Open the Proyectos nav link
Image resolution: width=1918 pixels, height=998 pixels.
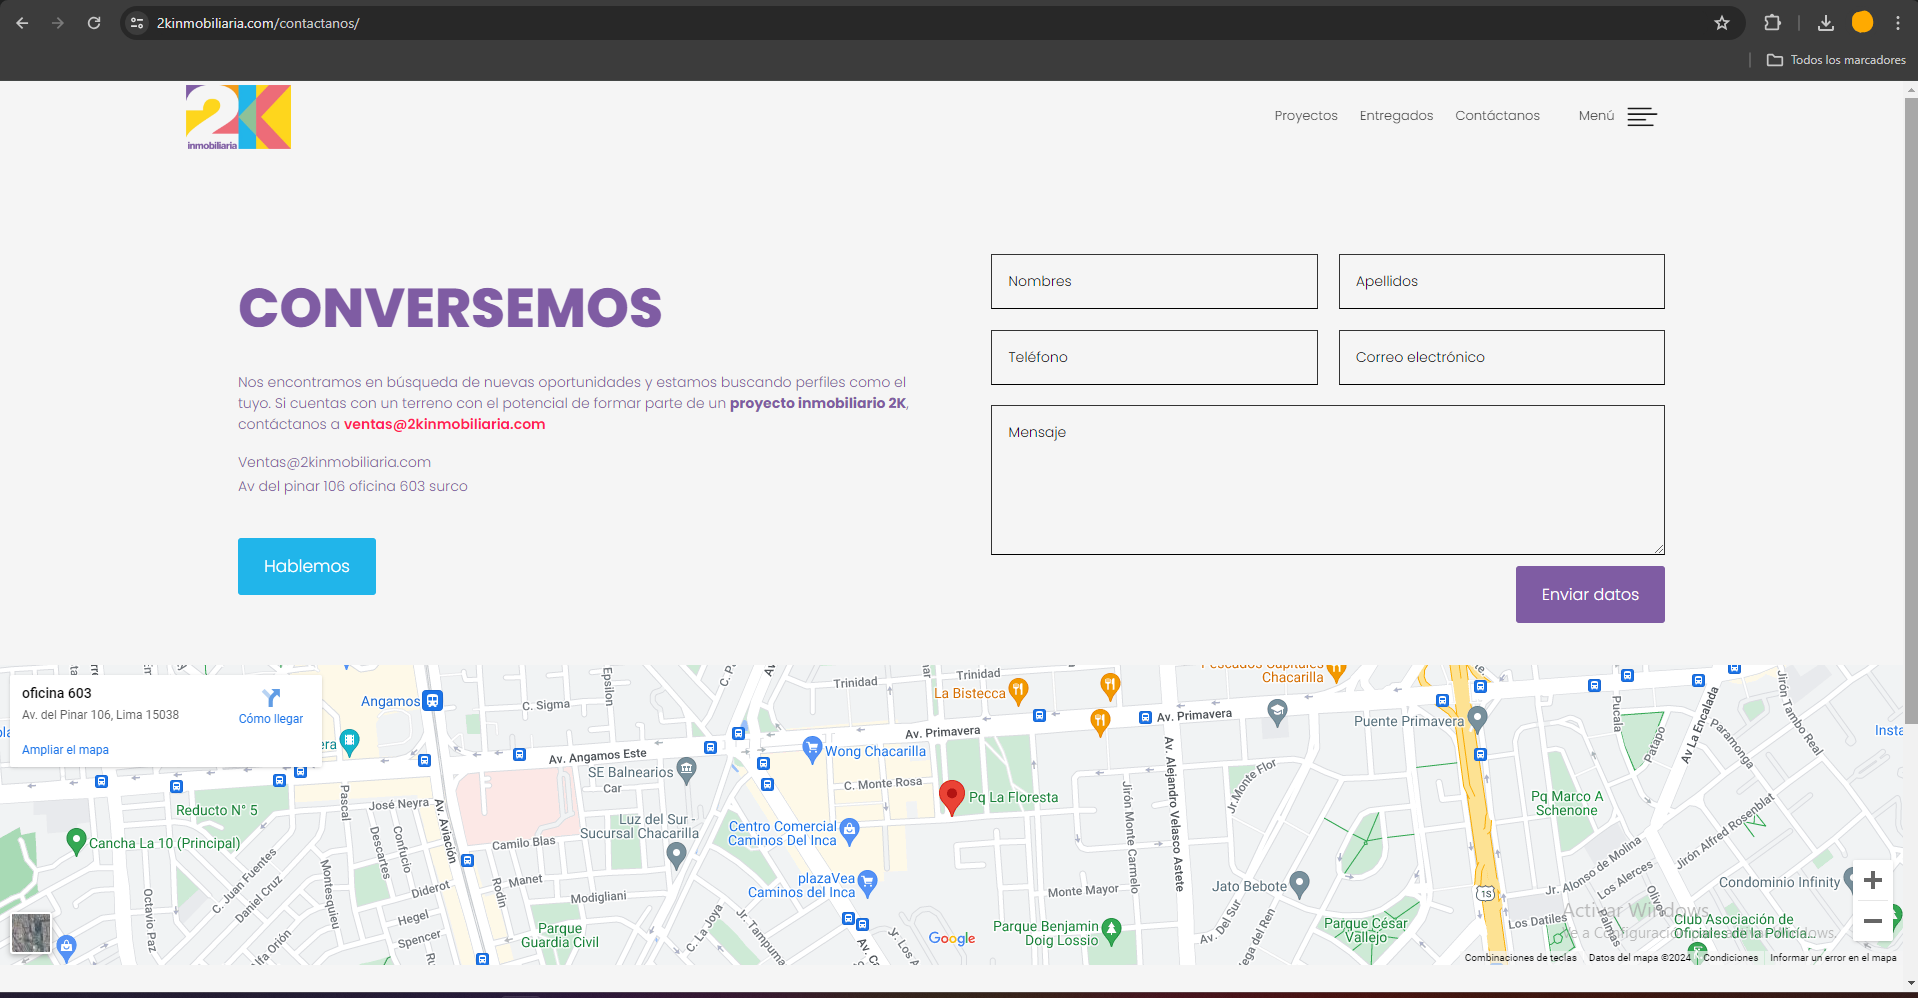pyautogui.click(x=1306, y=116)
